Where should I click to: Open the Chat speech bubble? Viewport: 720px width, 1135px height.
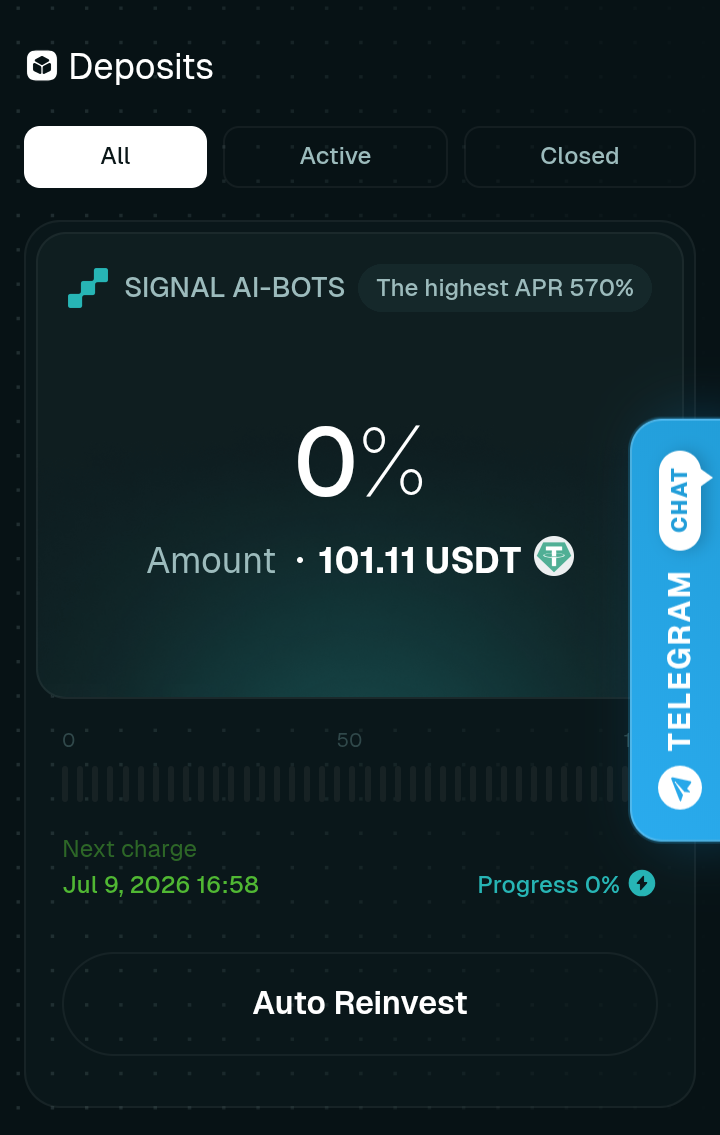680,500
